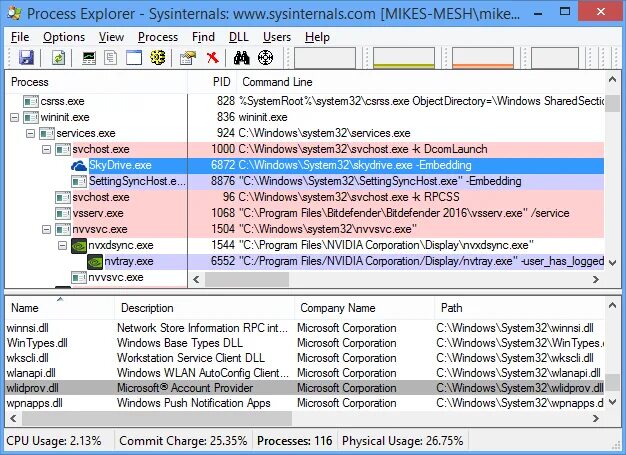626x455 pixels.
Task: Select the vsserv.exe process
Action: click(305, 213)
